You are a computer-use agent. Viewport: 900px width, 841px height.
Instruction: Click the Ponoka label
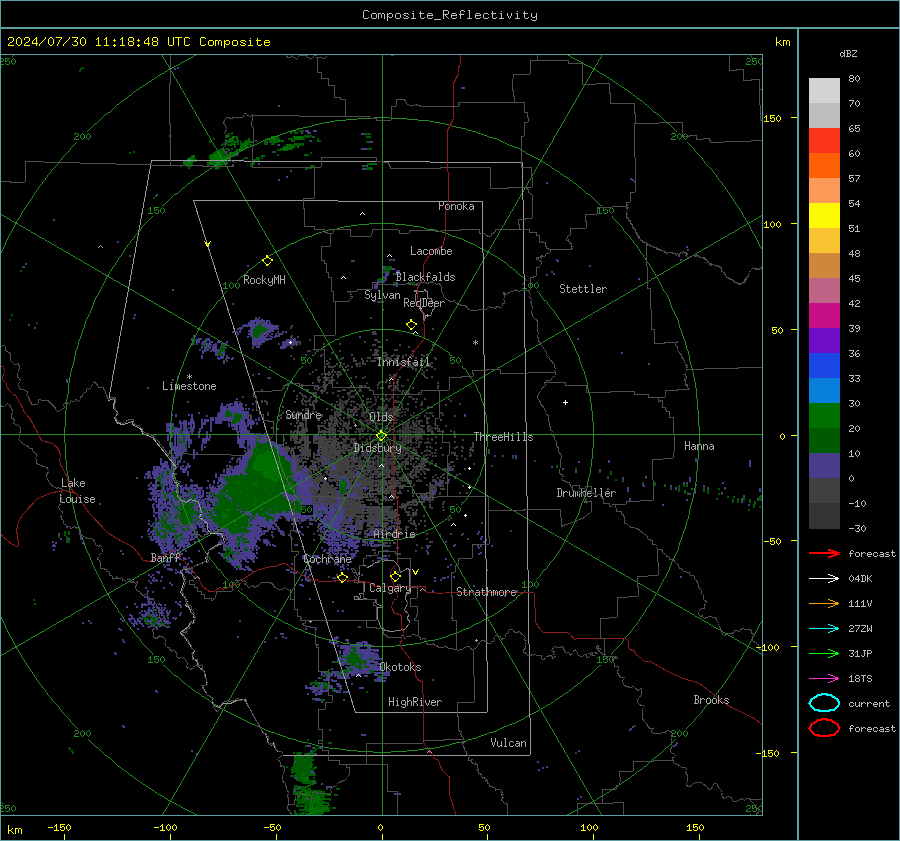pyautogui.click(x=456, y=206)
